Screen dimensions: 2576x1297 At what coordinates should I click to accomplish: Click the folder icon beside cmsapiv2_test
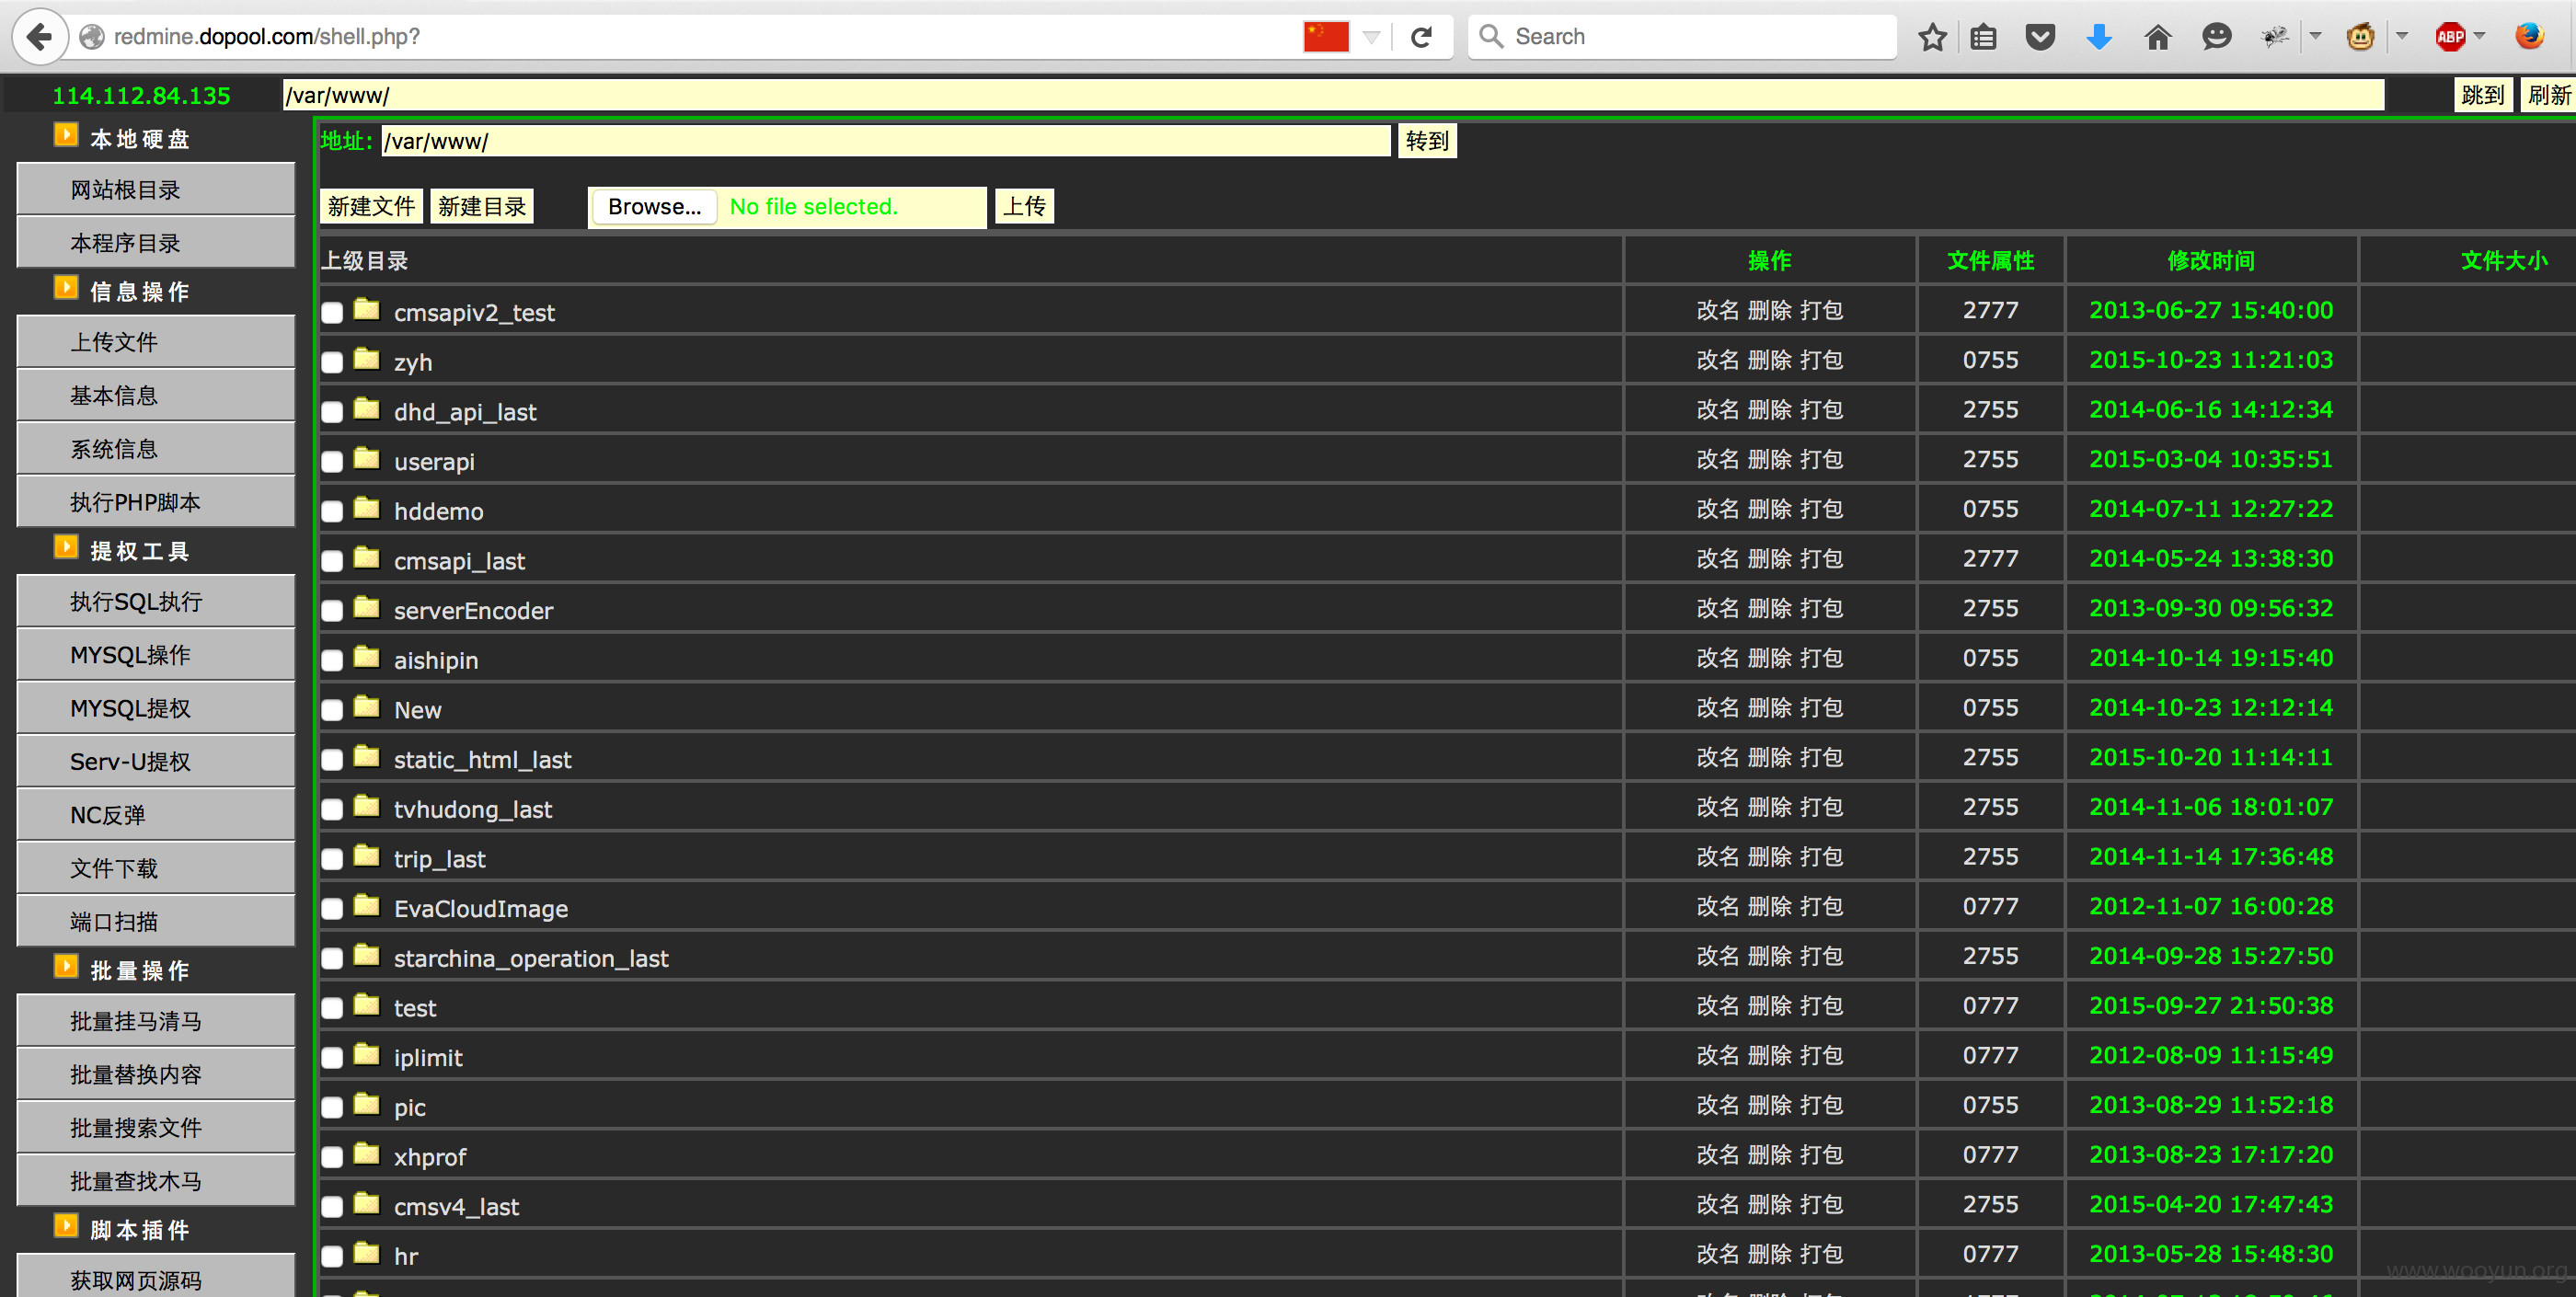pyautogui.click(x=367, y=309)
